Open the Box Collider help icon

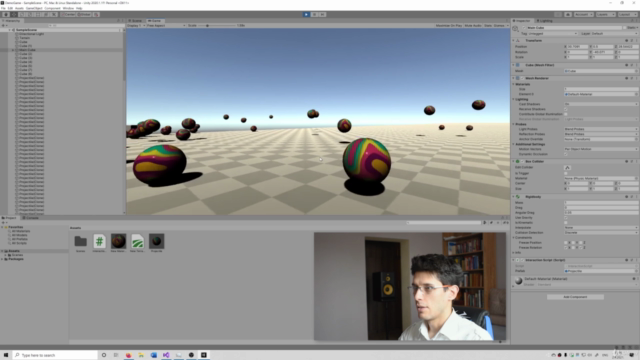tap(627, 161)
